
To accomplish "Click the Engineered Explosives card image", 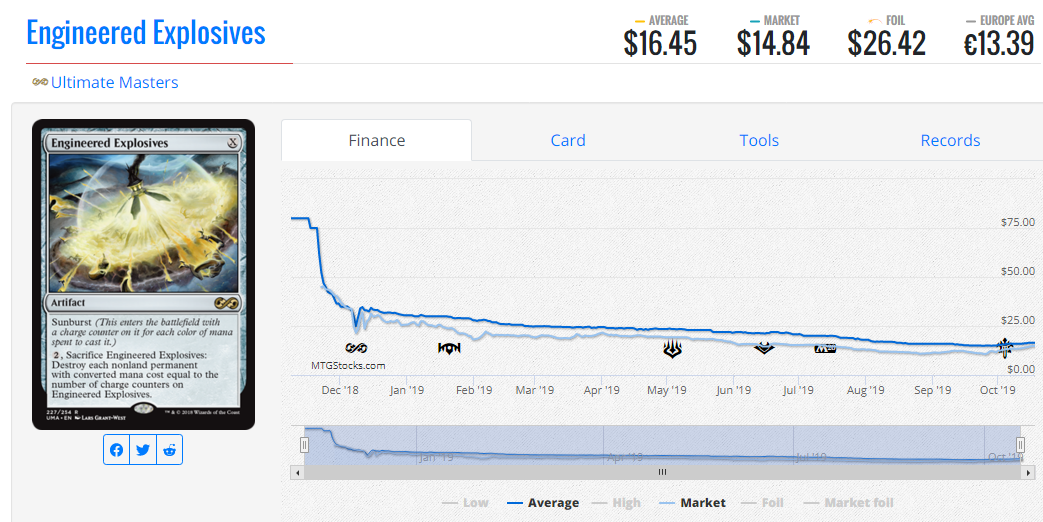I will pyautogui.click(x=144, y=275).
